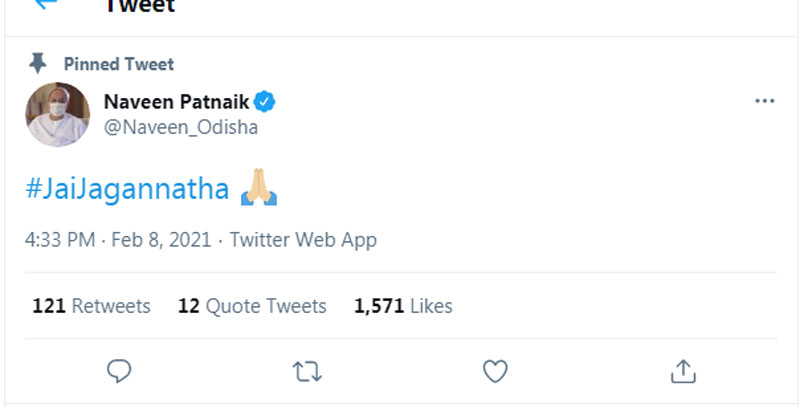Open the three-dot more options menu
Viewport: 800px width, 407px height.
764,102
